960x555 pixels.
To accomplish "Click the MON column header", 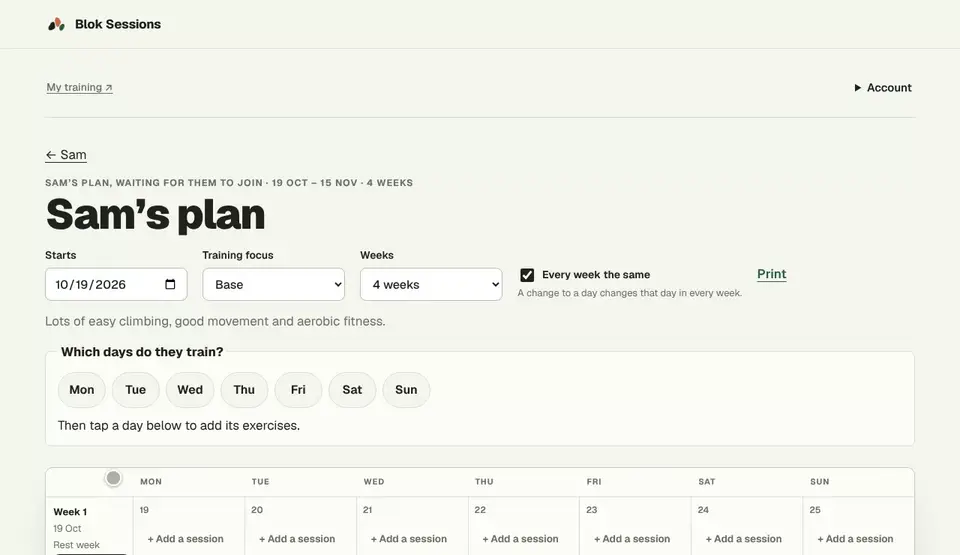I will click(151, 482).
